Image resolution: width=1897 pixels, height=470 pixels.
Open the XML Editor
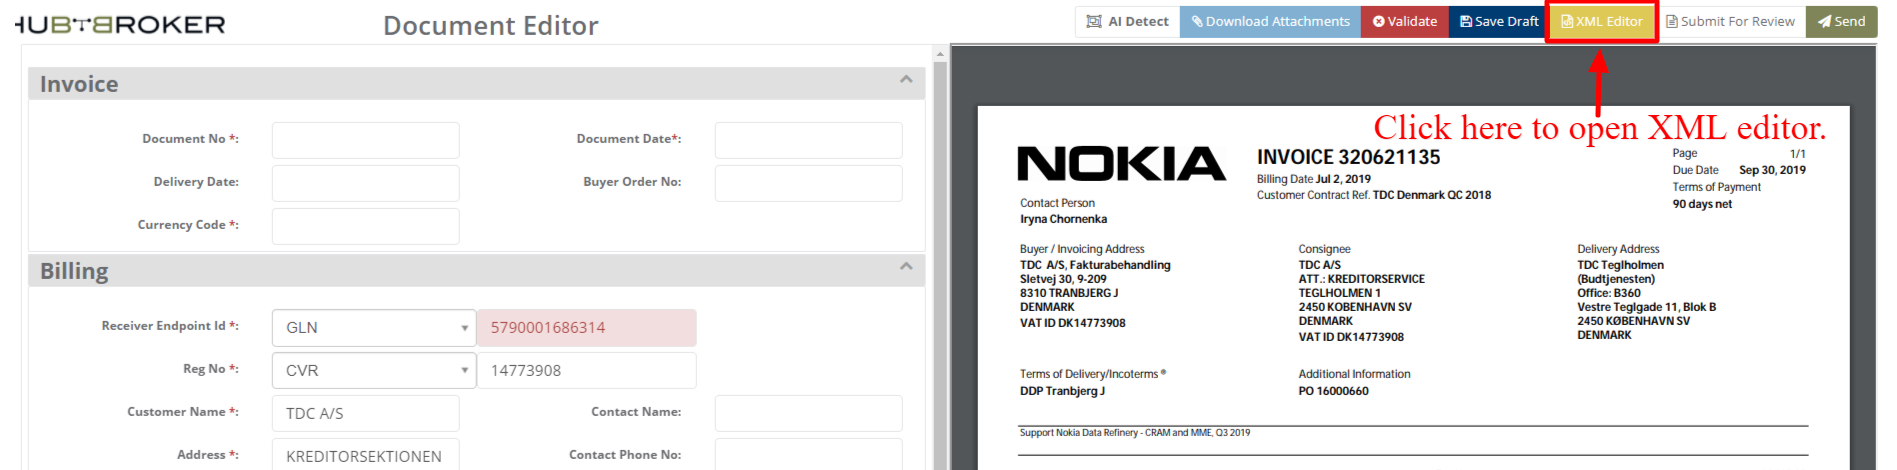(x=1601, y=22)
